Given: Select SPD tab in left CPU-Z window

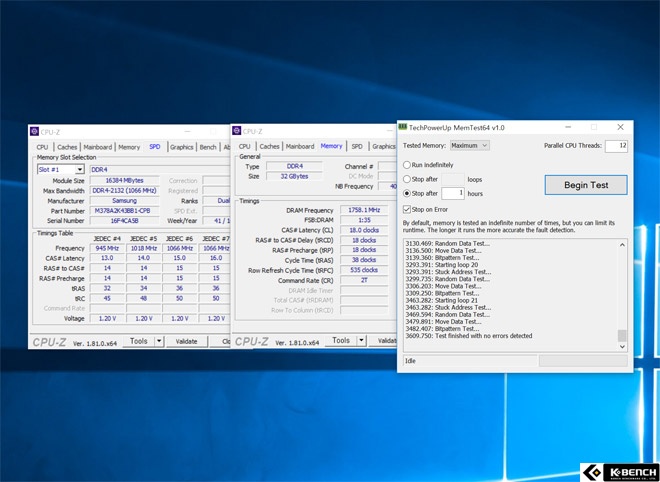Looking at the screenshot, I should click(155, 146).
